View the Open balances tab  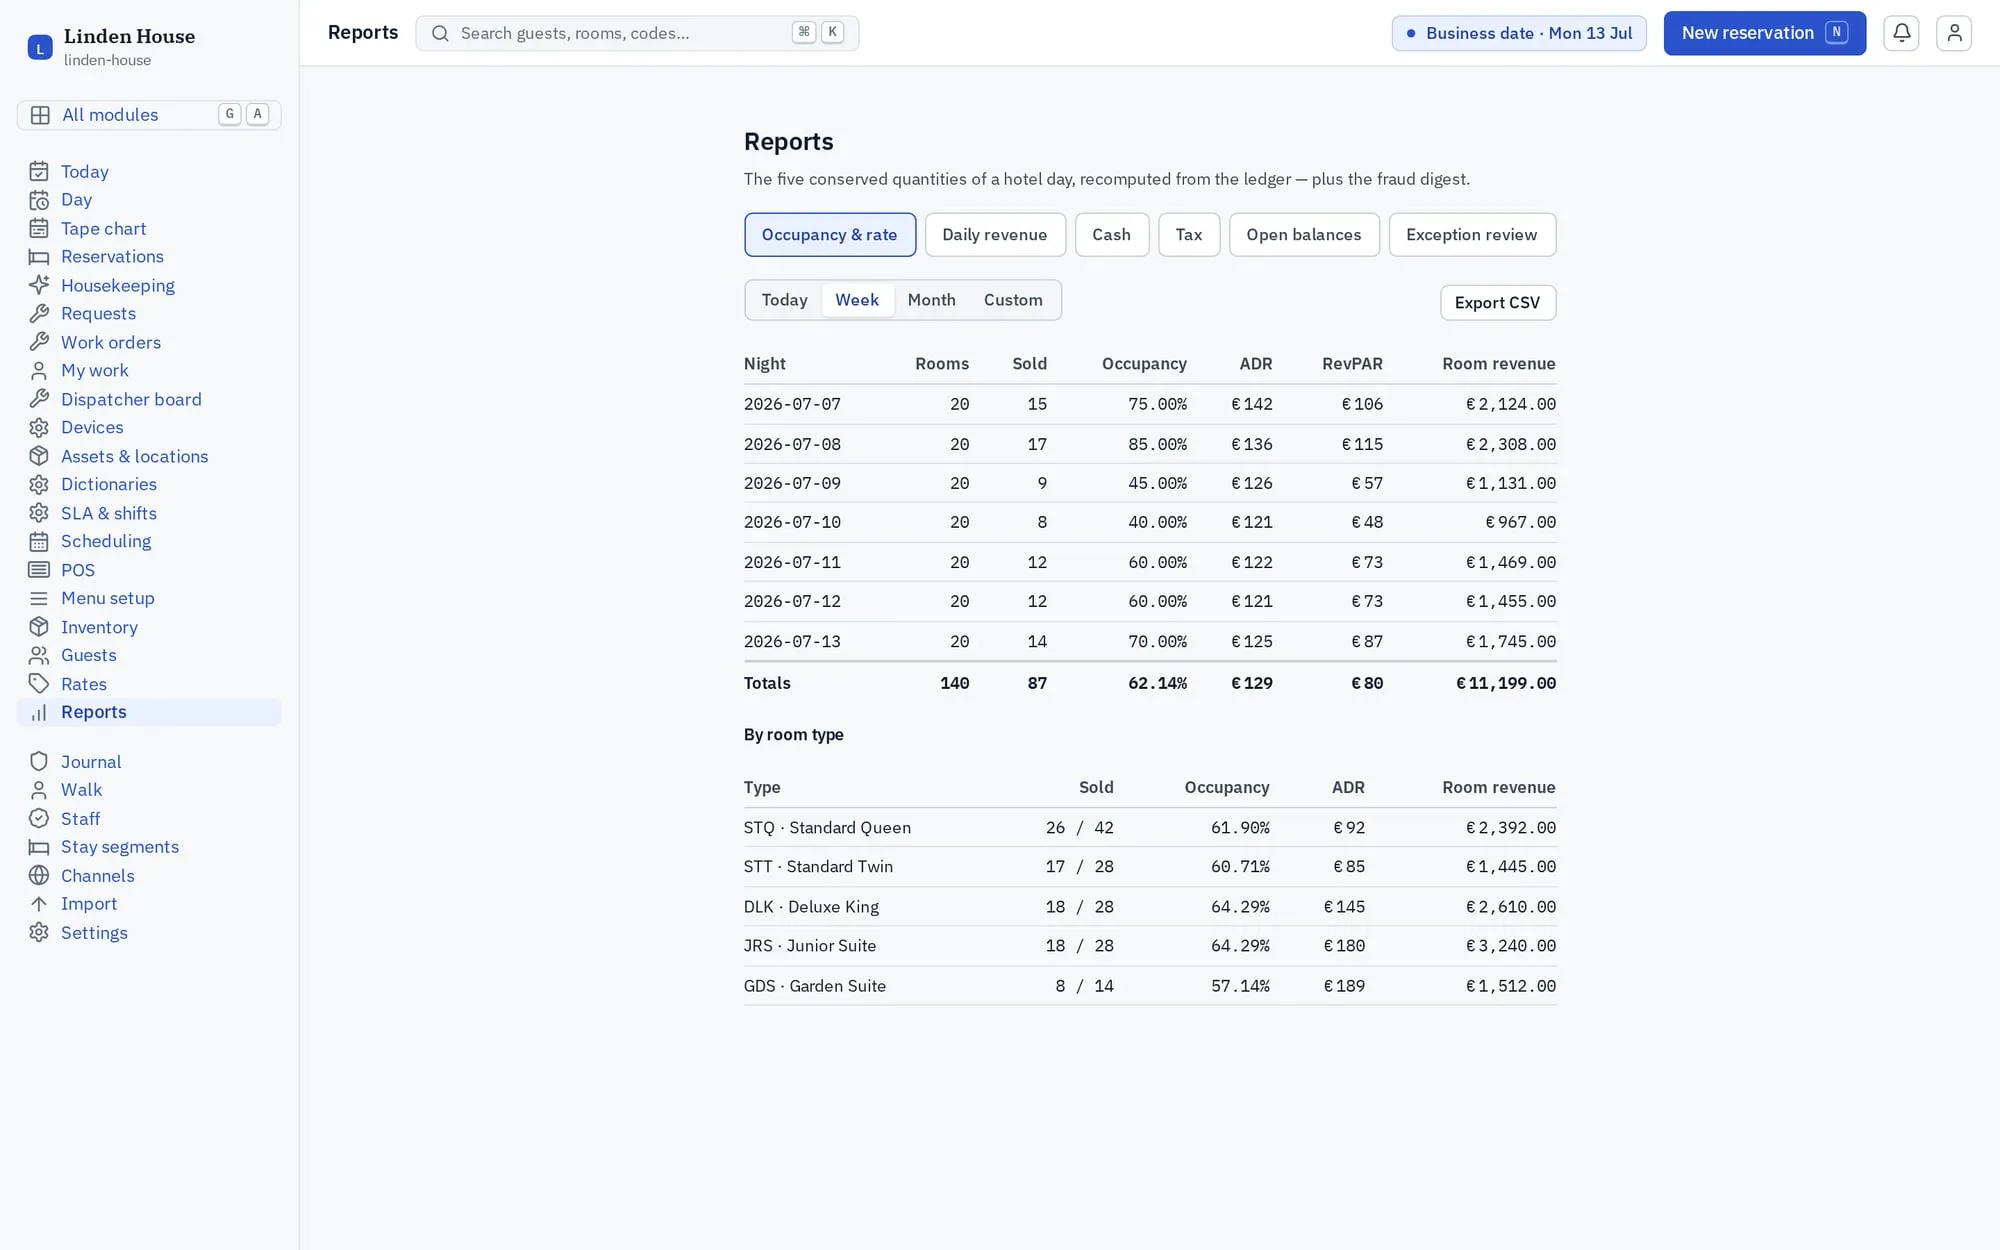pos(1304,235)
